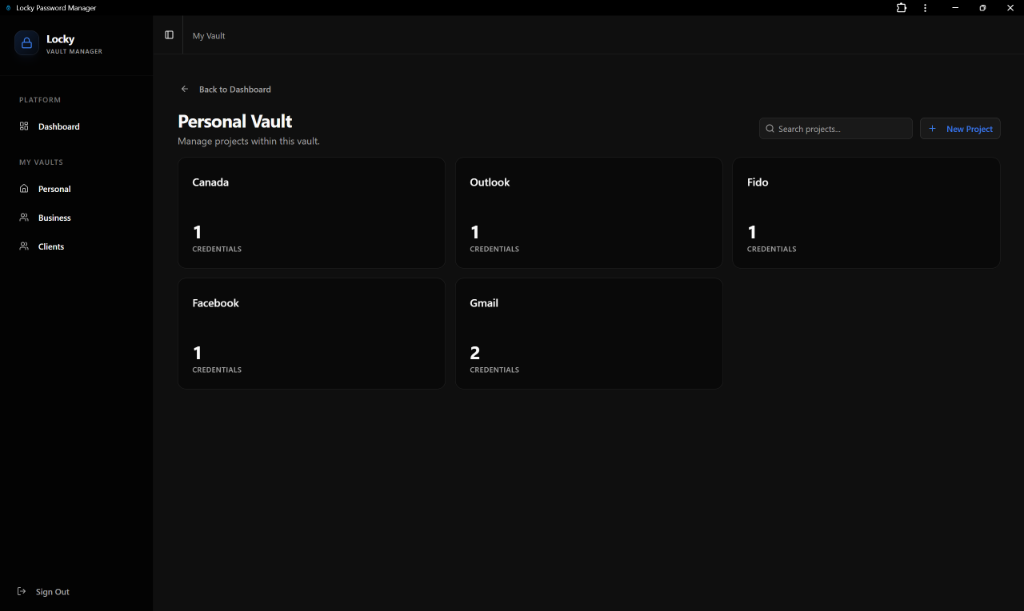Click the plus icon on New Project button

pos(932,128)
